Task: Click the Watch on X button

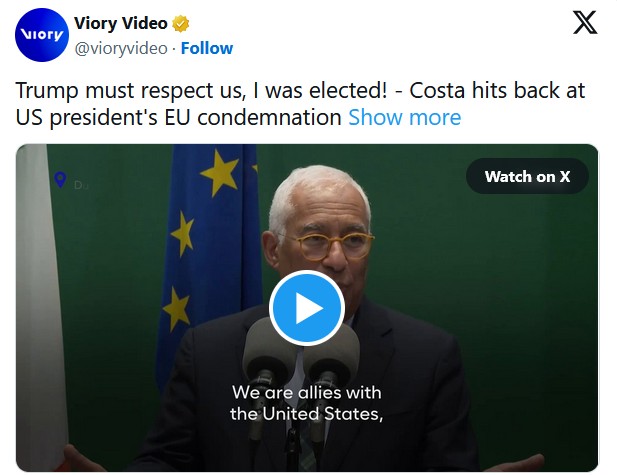Action: coord(527,177)
